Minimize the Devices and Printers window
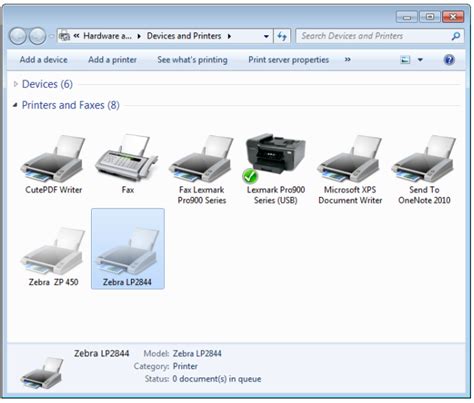The width and height of the screenshot is (474, 403). tap(407, 17)
